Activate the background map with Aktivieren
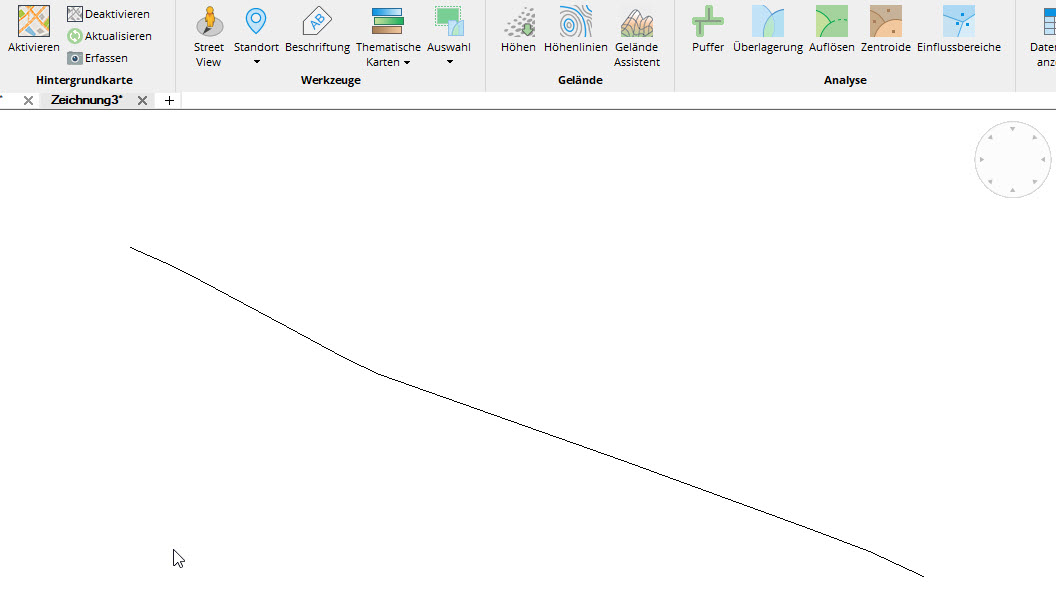The image size is (1056, 597). coord(33,29)
